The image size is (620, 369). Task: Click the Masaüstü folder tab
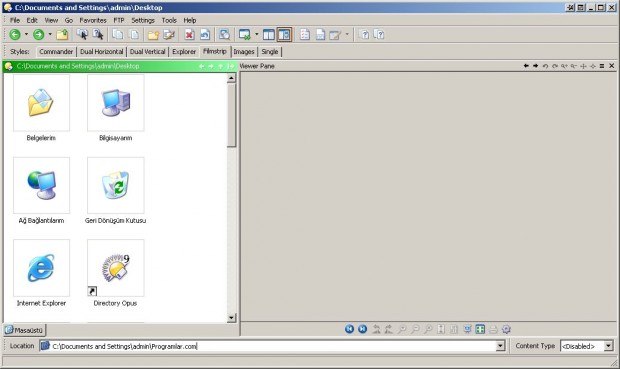click(25, 330)
